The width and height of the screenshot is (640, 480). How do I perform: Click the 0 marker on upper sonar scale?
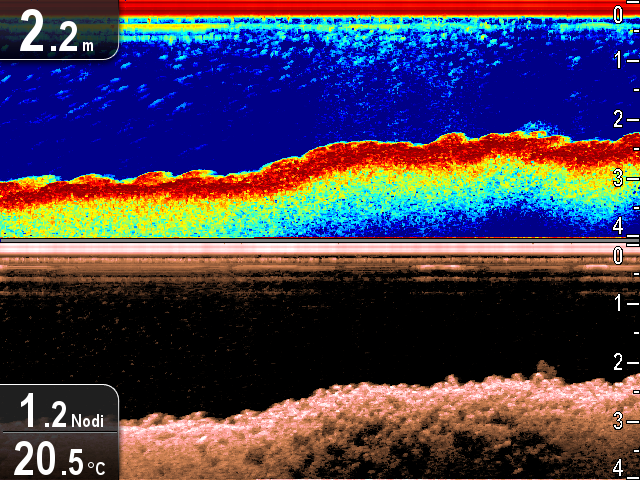pyautogui.click(x=618, y=14)
